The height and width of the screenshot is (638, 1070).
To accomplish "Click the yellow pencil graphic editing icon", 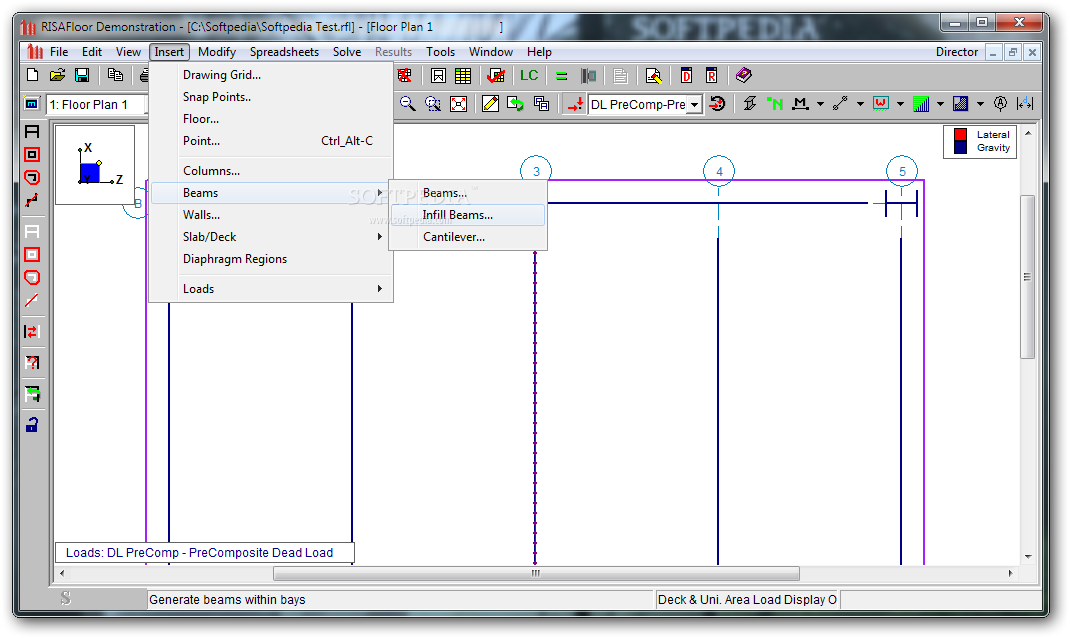I will pos(490,104).
